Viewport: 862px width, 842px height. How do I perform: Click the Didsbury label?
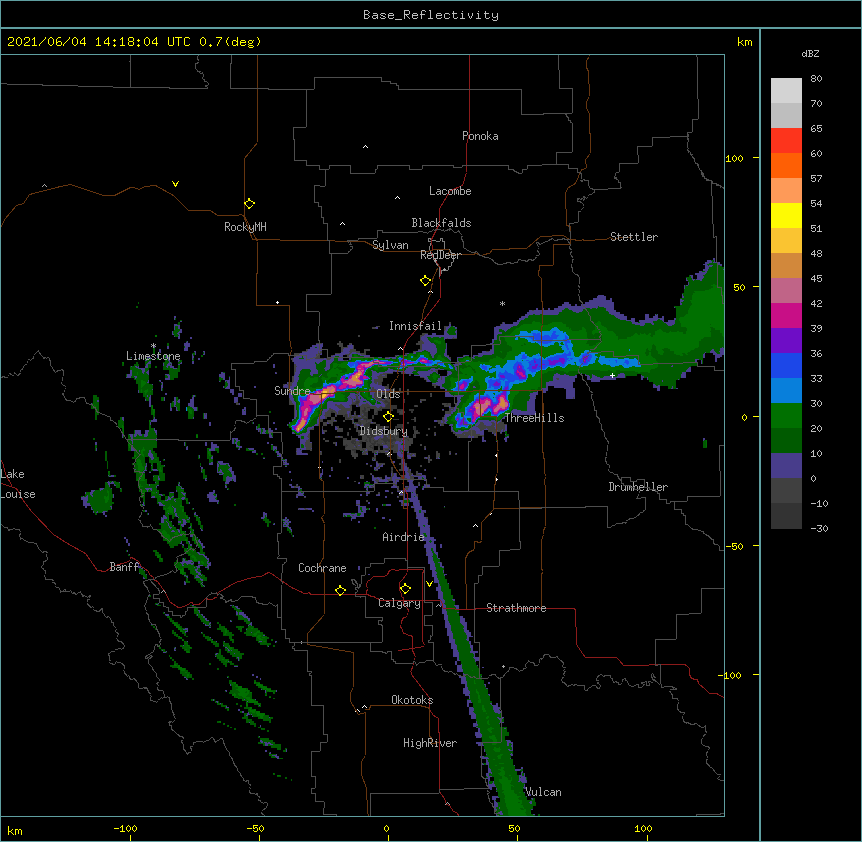pos(383,431)
